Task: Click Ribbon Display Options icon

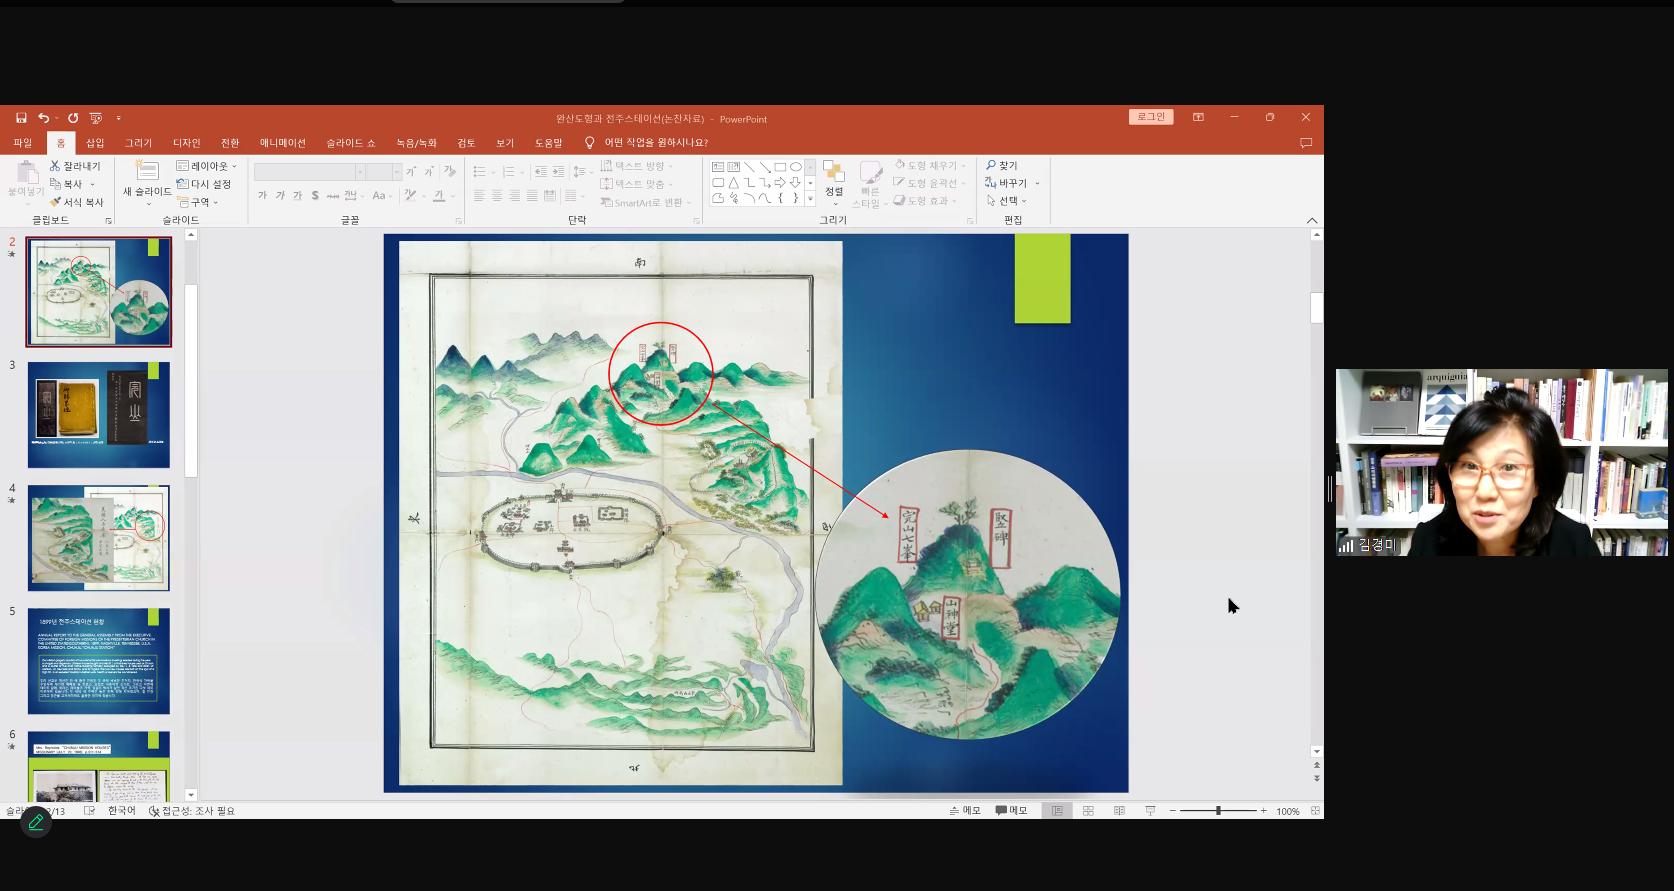Action: (x=1198, y=117)
